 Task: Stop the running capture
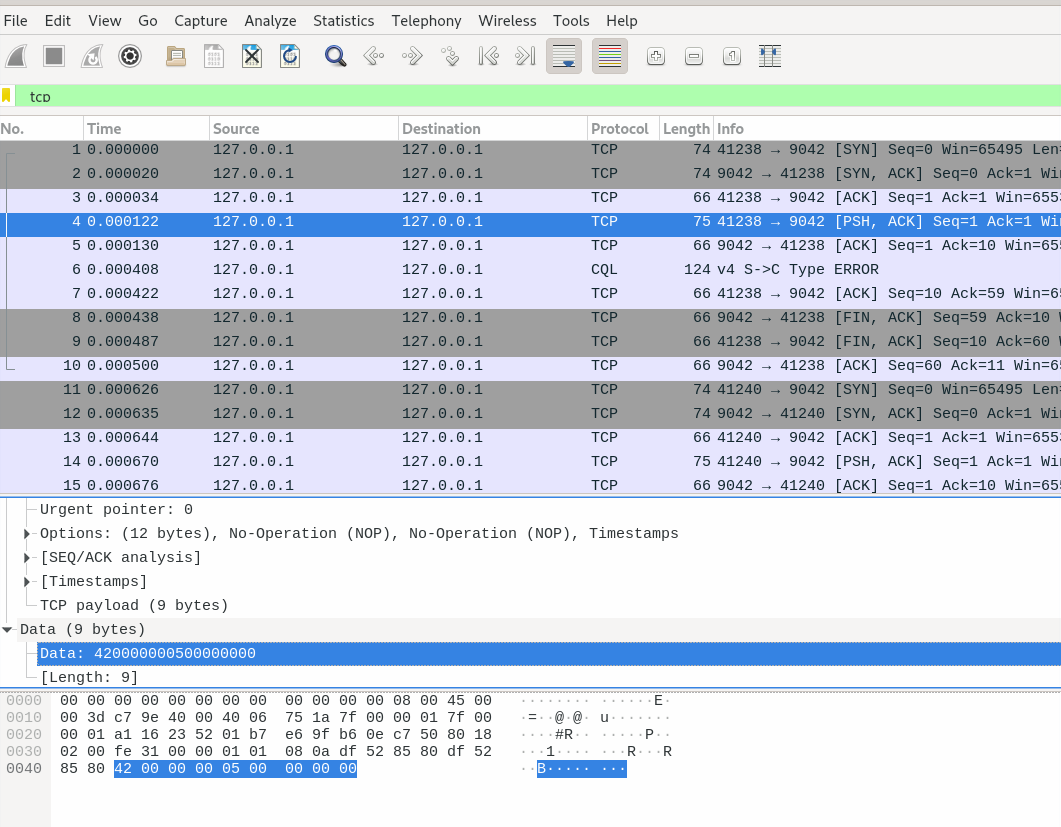click(53, 56)
